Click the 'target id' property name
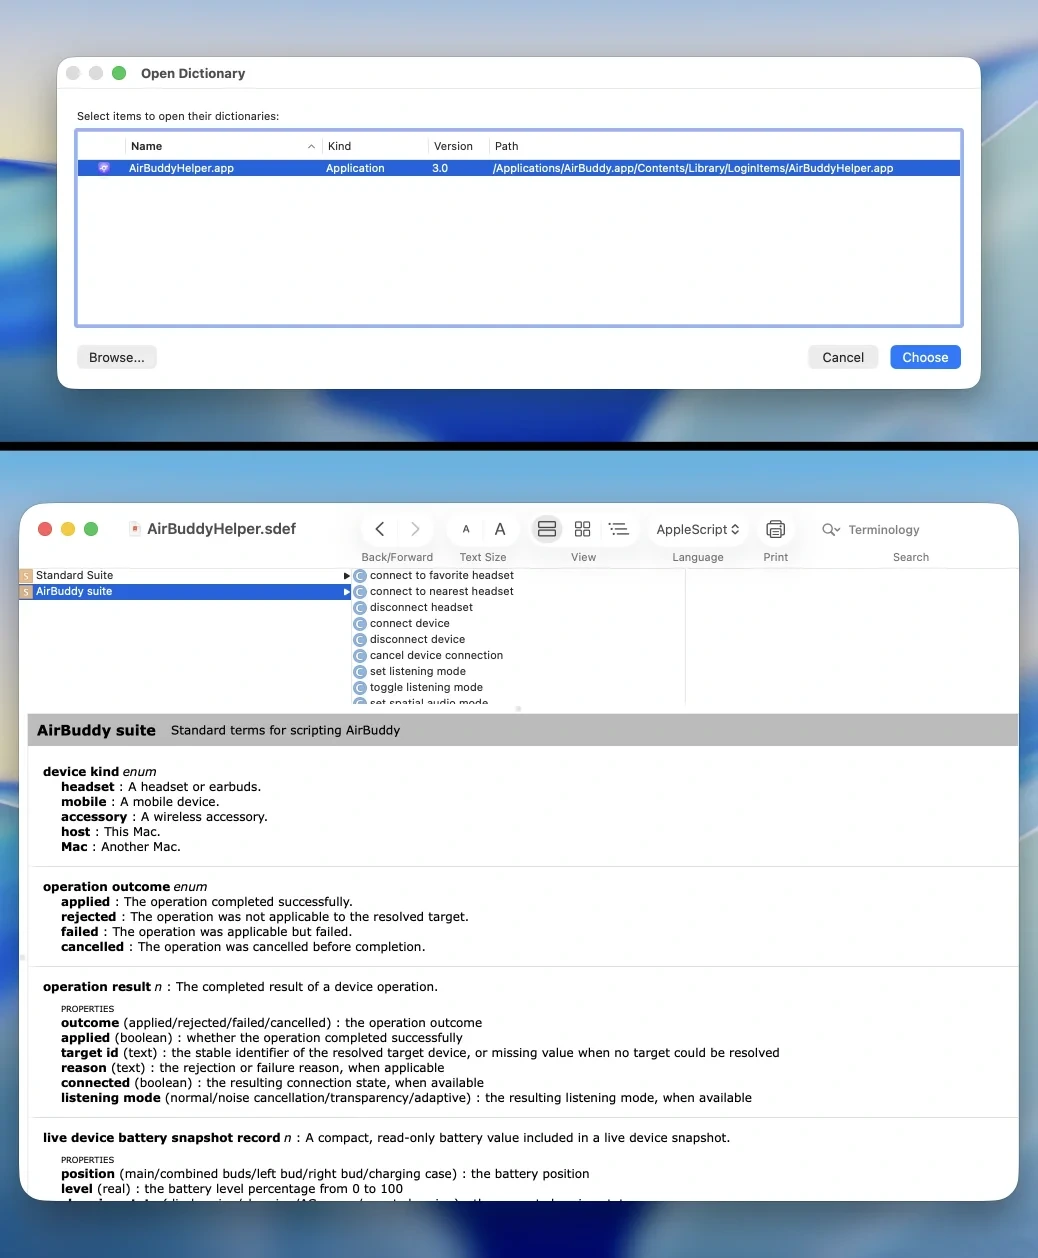Viewport: 1038px width, 1258px height. pos(90,1053)
